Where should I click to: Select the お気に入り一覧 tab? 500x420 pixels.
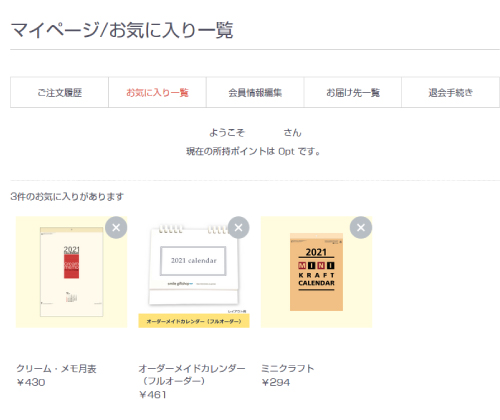coord(157,92)
